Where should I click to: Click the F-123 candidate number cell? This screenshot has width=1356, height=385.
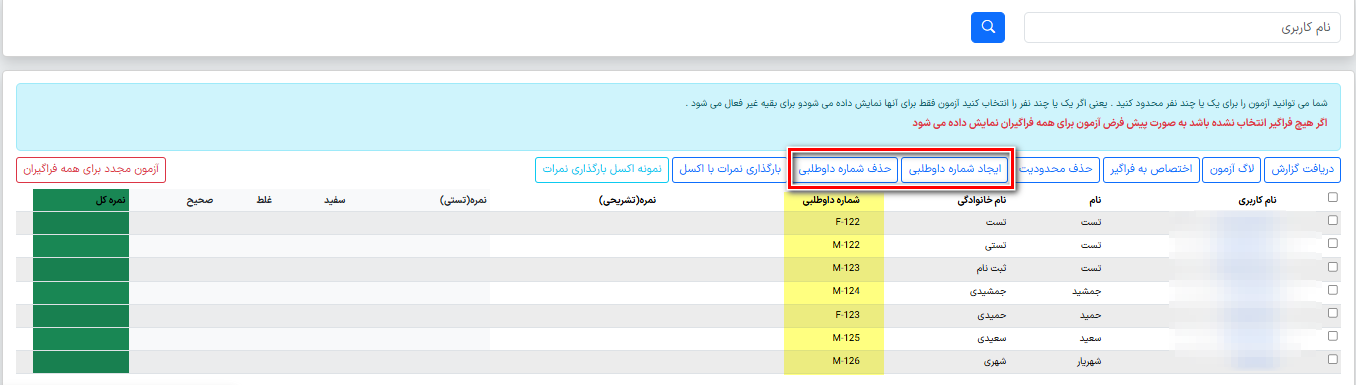click(833, 315)
